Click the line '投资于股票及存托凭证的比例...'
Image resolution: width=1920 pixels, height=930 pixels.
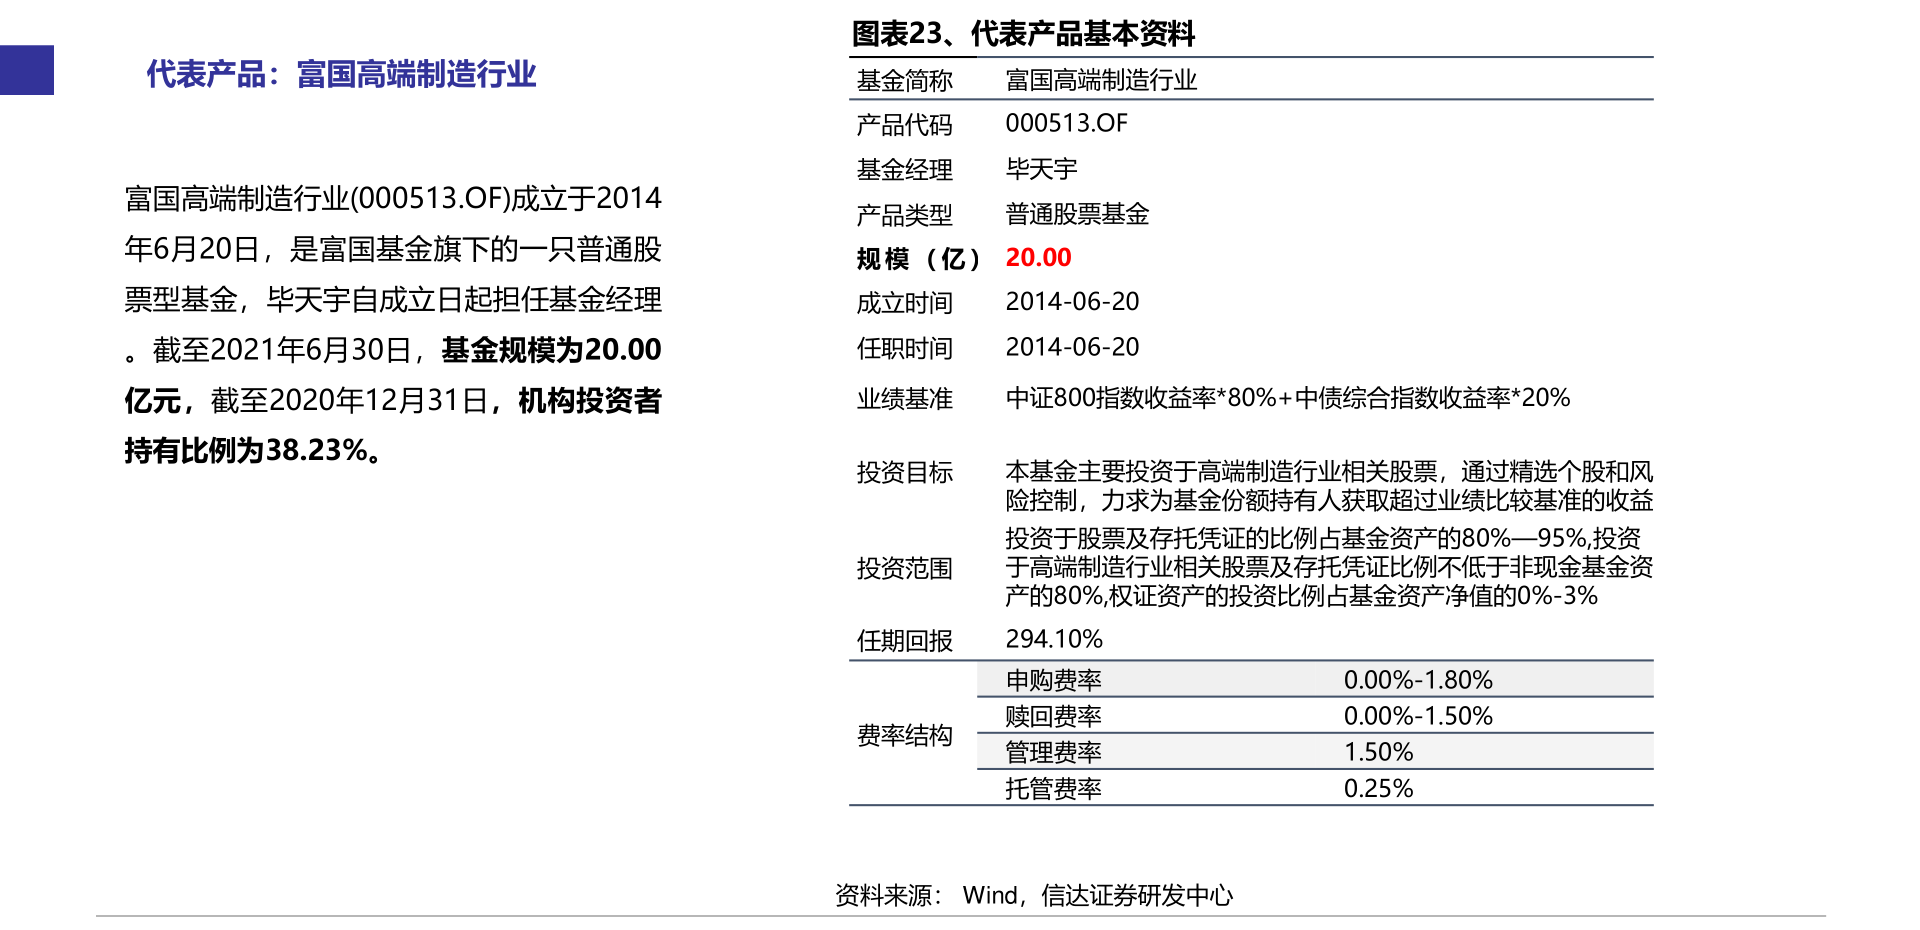pyautogui.click(x=1323, y=538)
